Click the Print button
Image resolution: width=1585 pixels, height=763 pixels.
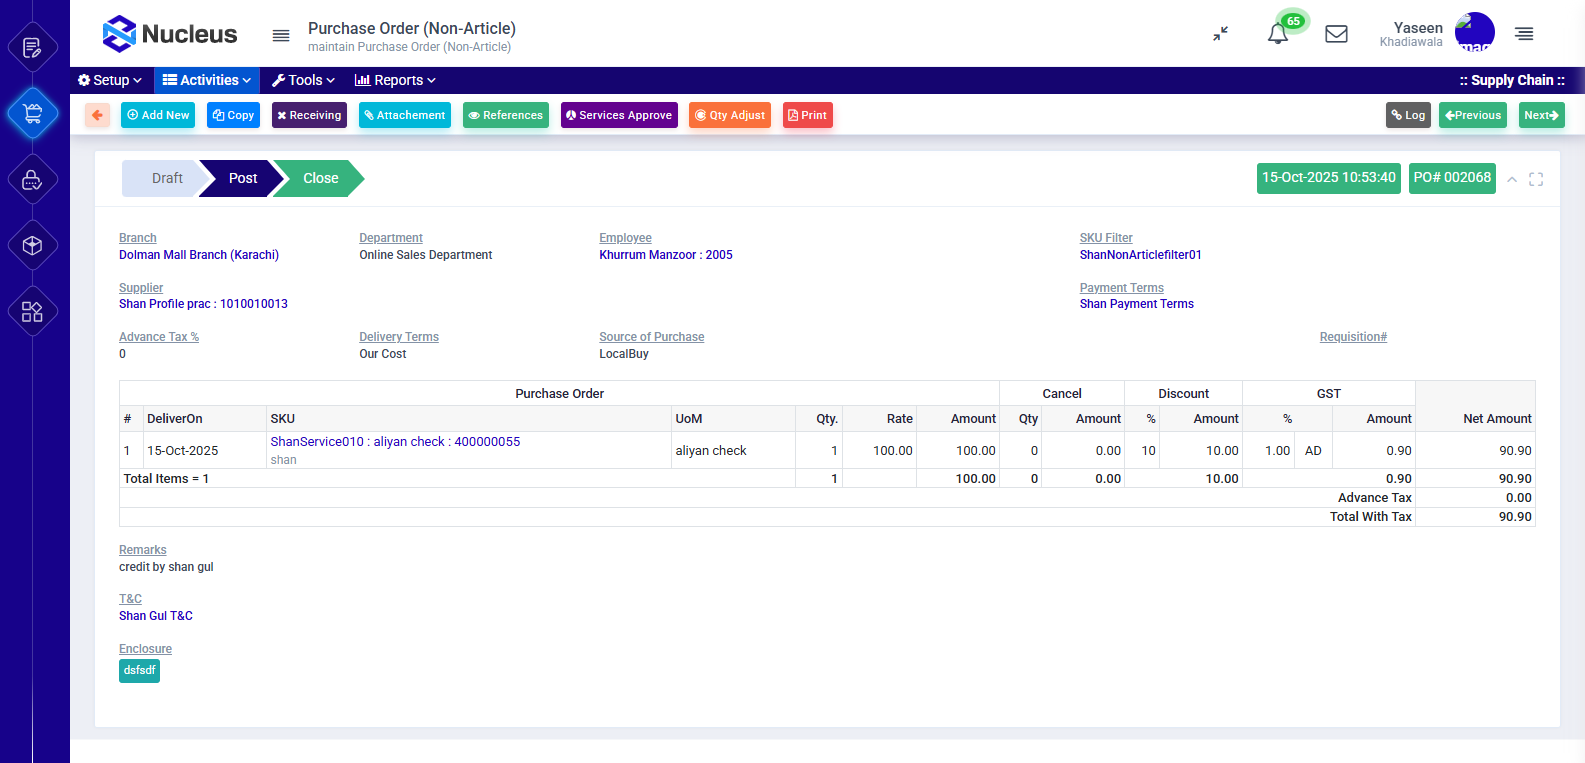click(808, 115)
